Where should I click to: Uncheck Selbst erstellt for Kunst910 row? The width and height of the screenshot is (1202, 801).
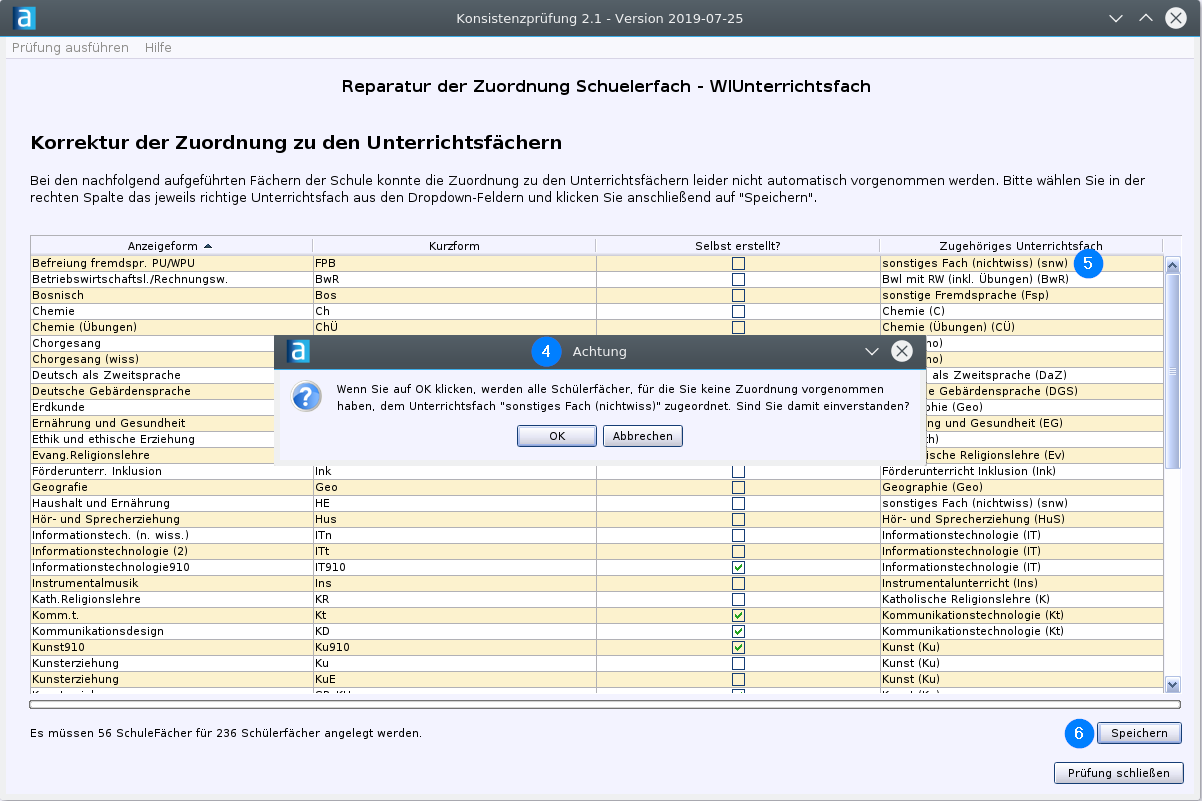pos(738,647)
